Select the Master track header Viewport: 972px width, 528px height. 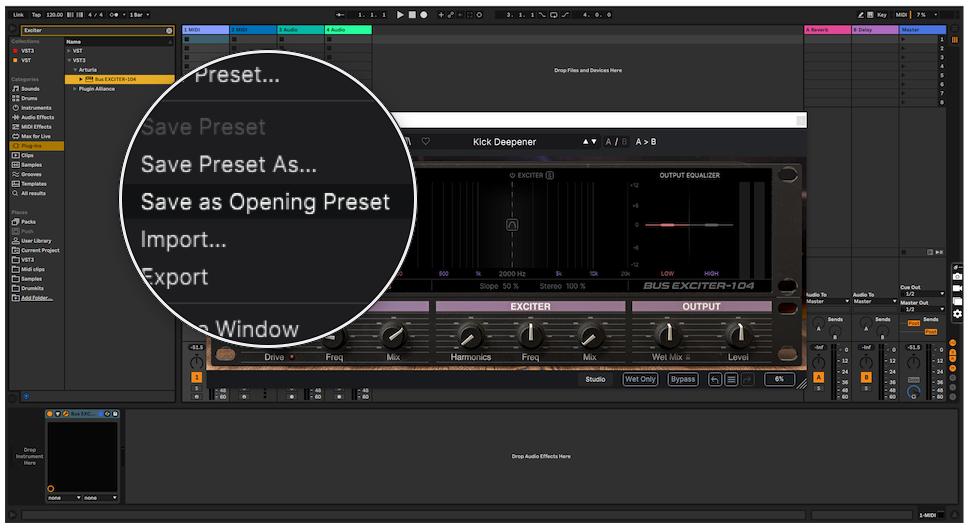[x=923, y=30]
